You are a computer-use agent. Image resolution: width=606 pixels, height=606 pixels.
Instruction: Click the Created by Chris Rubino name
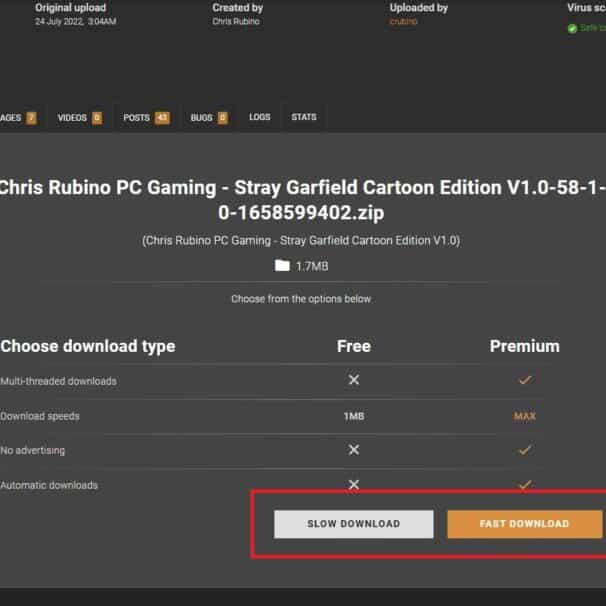pos(236,22)
